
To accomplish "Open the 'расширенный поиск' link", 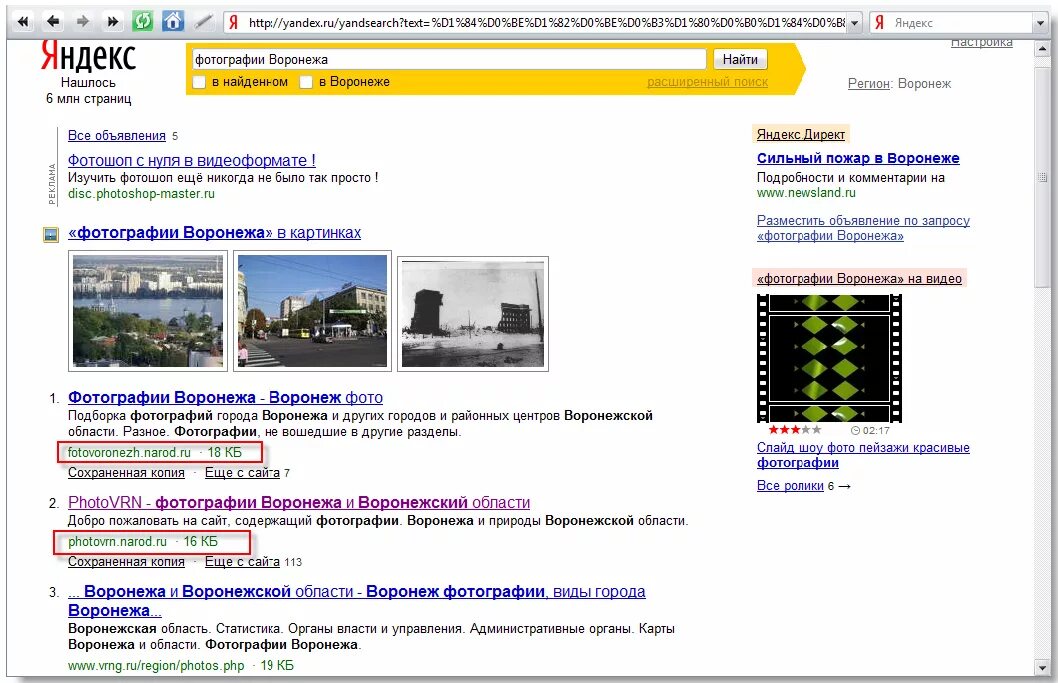I will [x=707, y=82].
